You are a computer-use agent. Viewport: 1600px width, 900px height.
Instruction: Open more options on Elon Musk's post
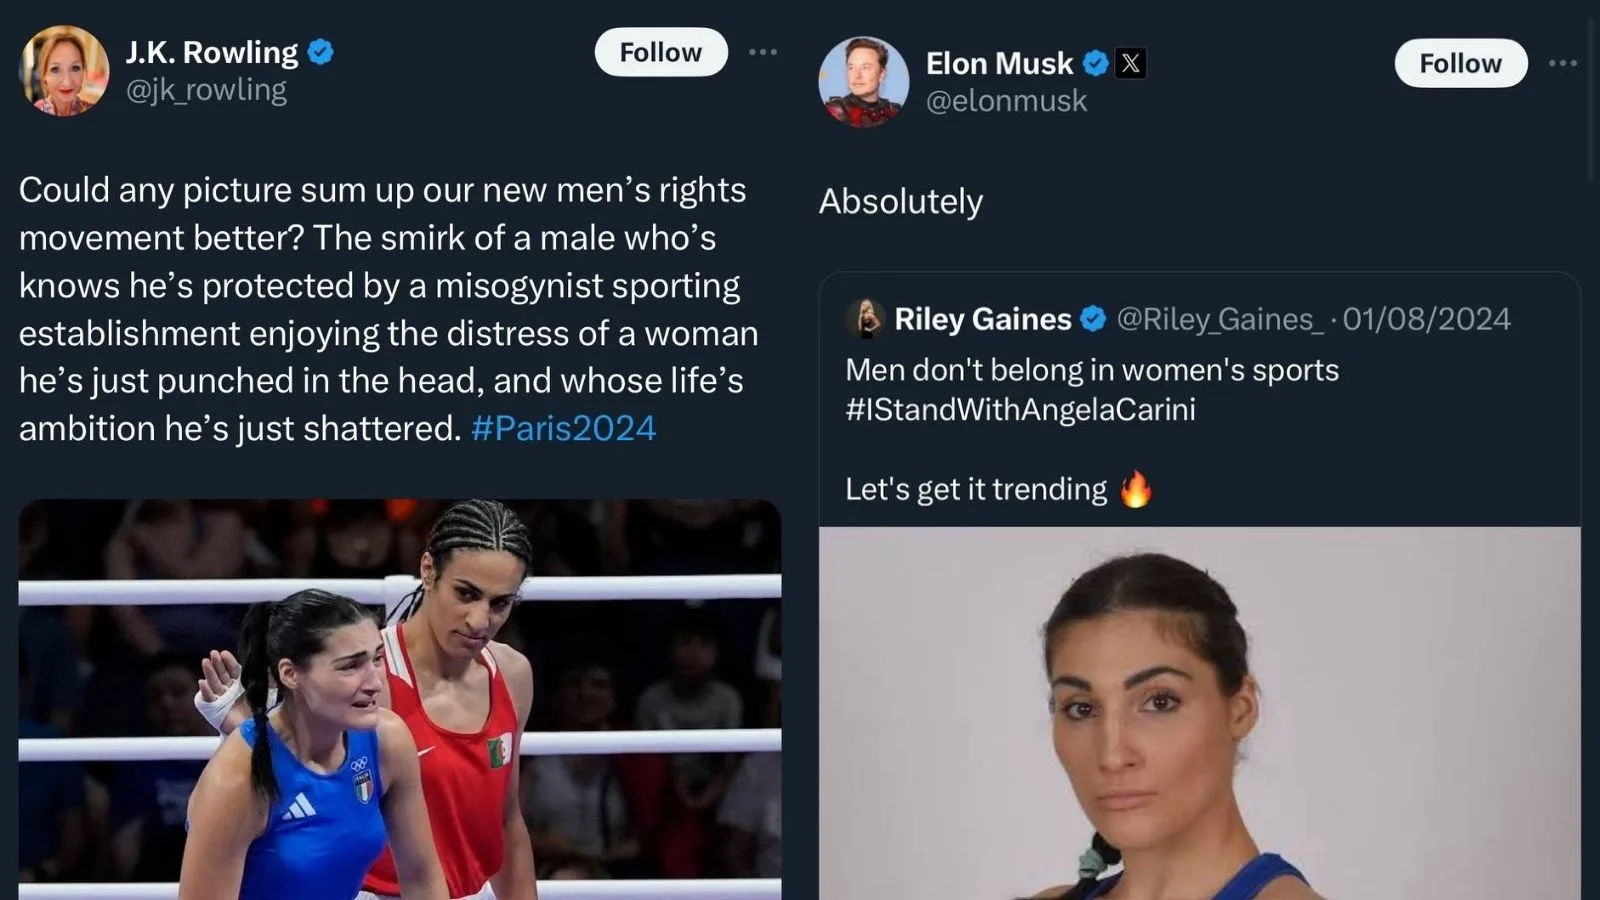(1562, 63)
